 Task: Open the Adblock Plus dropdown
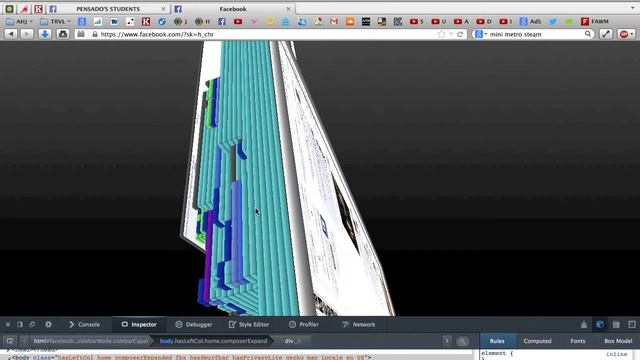(626, 34)
